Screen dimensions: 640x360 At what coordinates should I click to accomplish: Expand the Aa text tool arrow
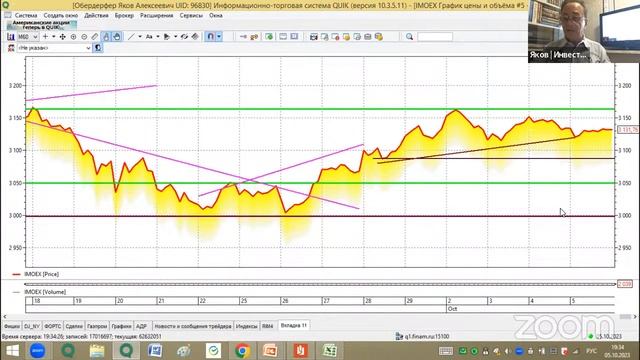click(158, 37)
